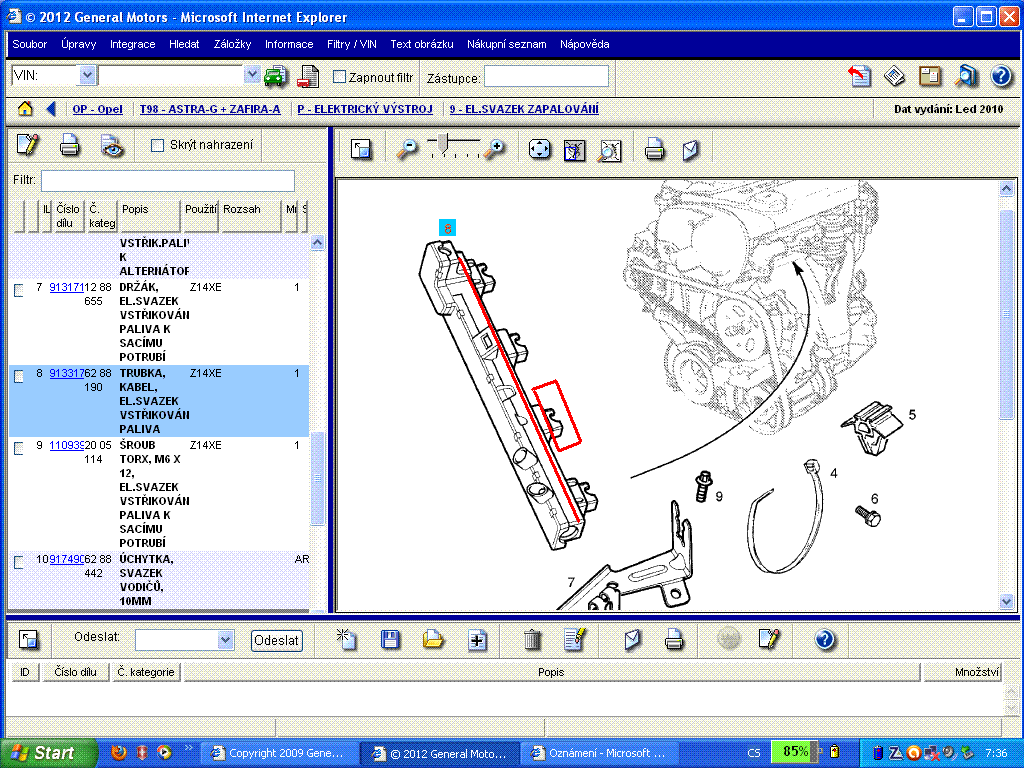Click the blue help icon at top right
Image resolution: width=1024 pixels, height=768 pixels.
[1001, 76]
